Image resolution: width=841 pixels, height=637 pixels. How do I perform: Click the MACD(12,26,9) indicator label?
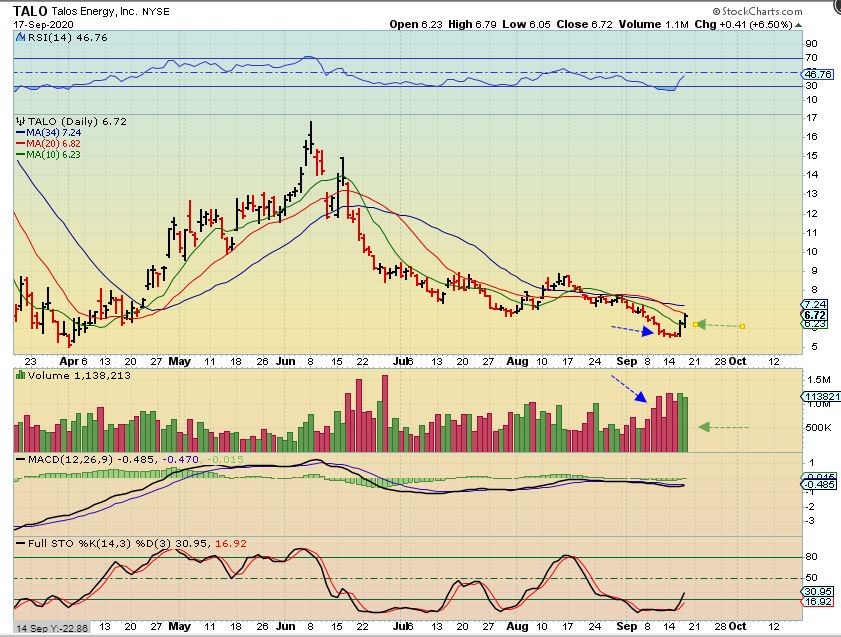55,457
